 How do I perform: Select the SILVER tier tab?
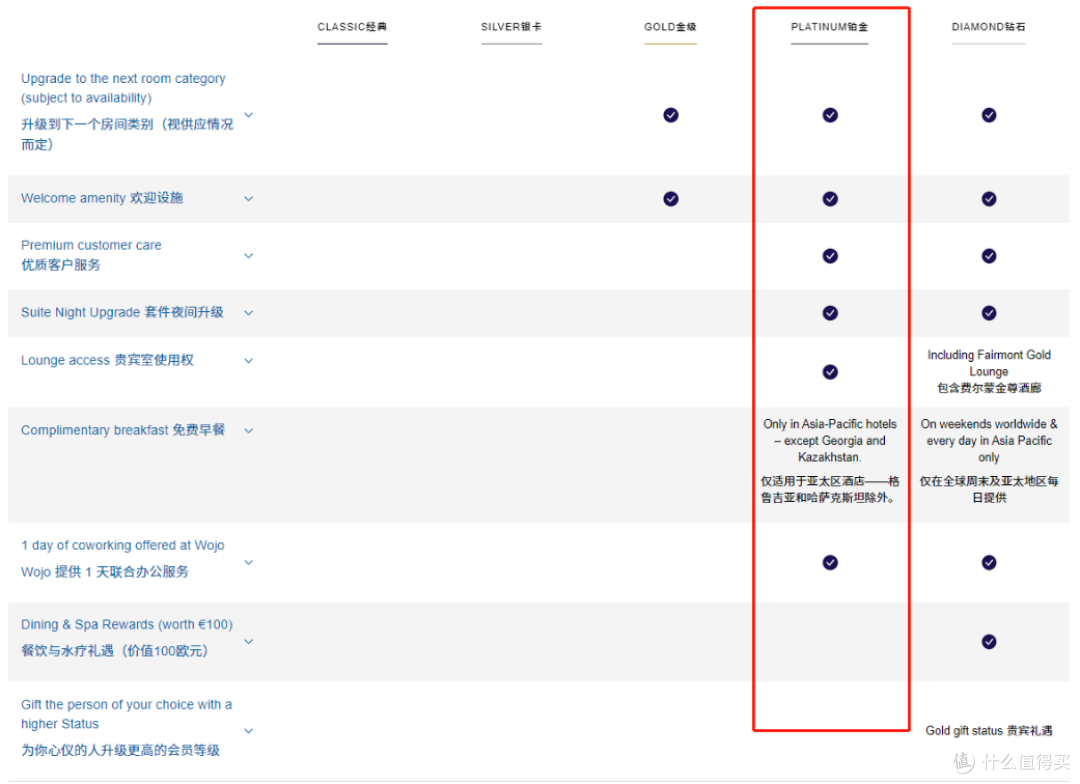tap(511, 27)
